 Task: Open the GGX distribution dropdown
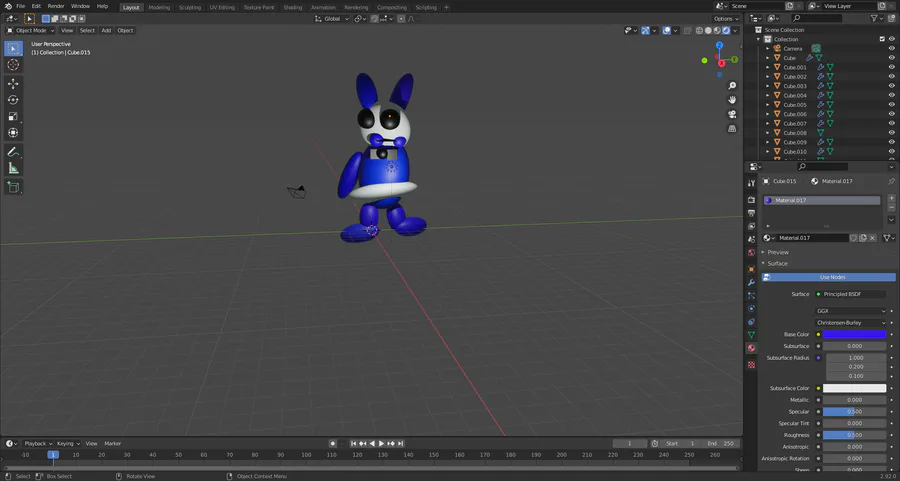(x=851, y=311)
